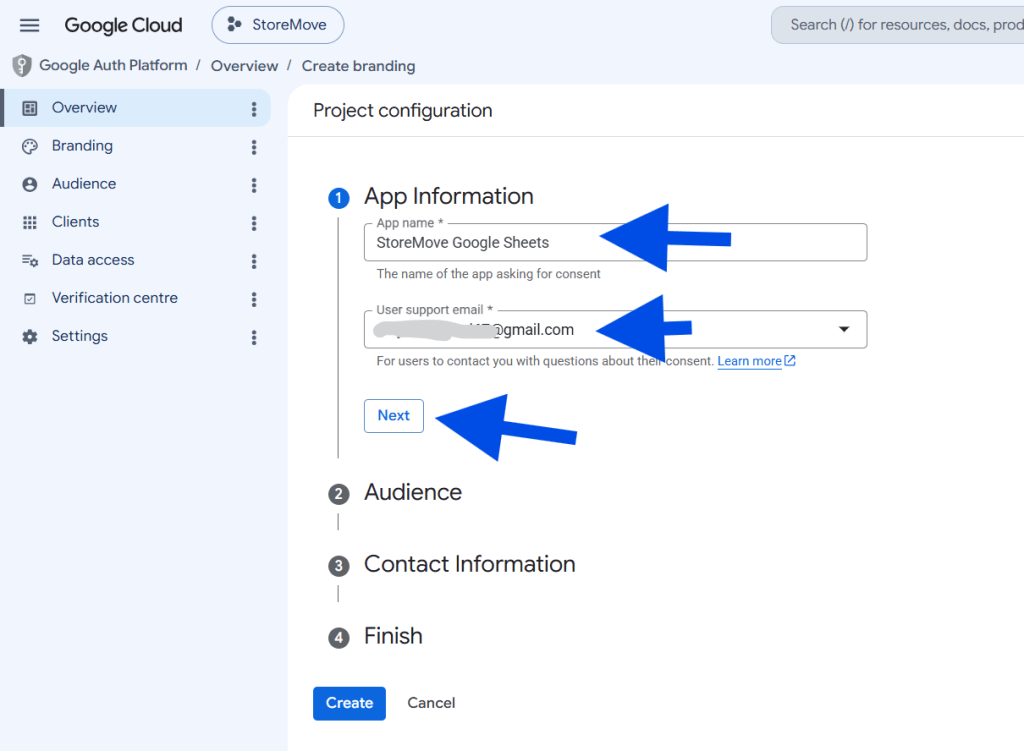
Task: Click the Next button
Action: click(394, 416)
